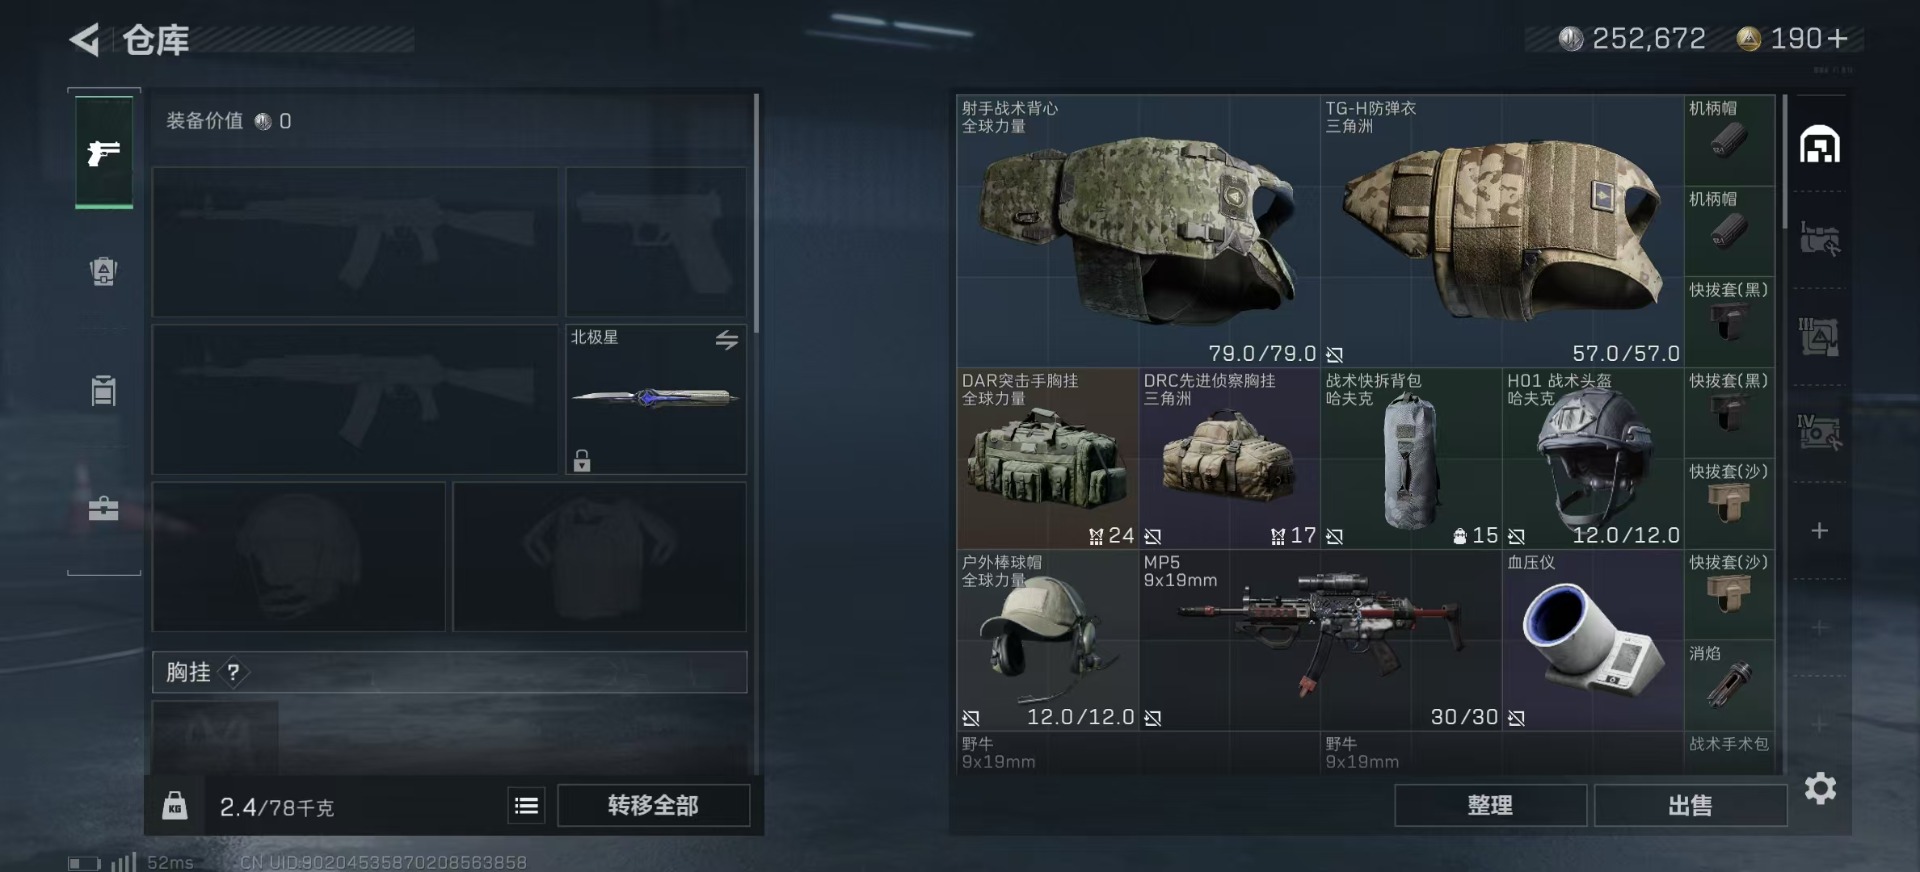This screenshot has width=1920, height=872.
Task: Add a new storage box with plus icon
Action: (x=1820, y=531)
